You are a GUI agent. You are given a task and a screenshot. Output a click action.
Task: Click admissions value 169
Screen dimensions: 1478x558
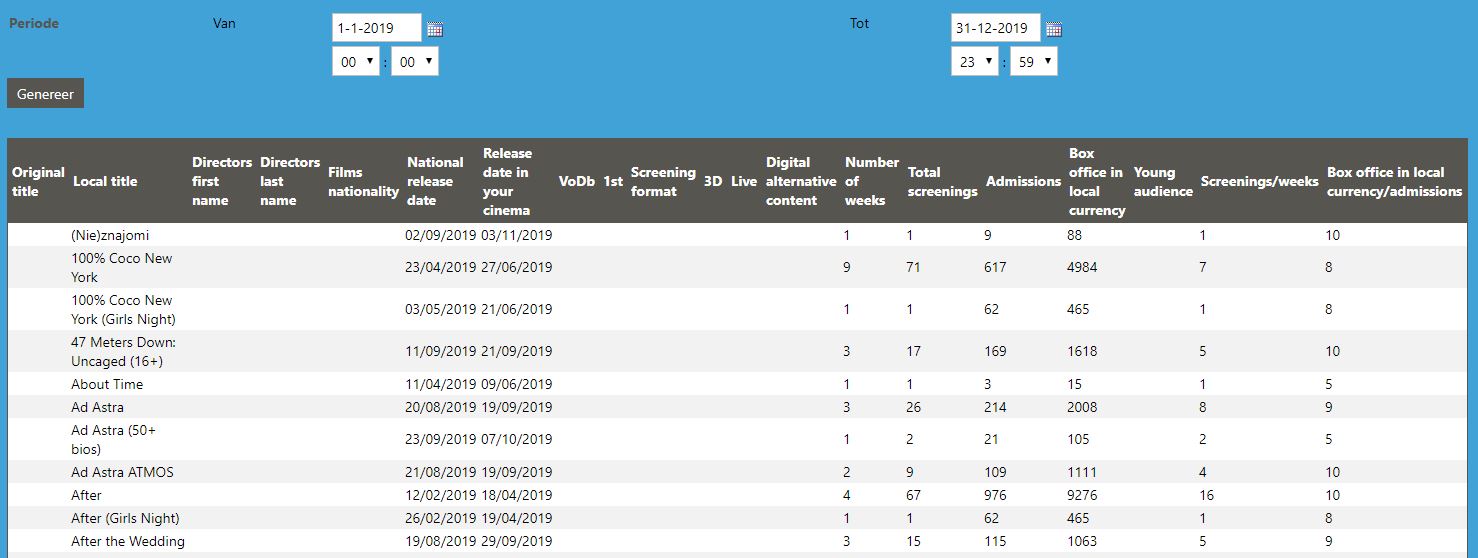coord(995,352)
